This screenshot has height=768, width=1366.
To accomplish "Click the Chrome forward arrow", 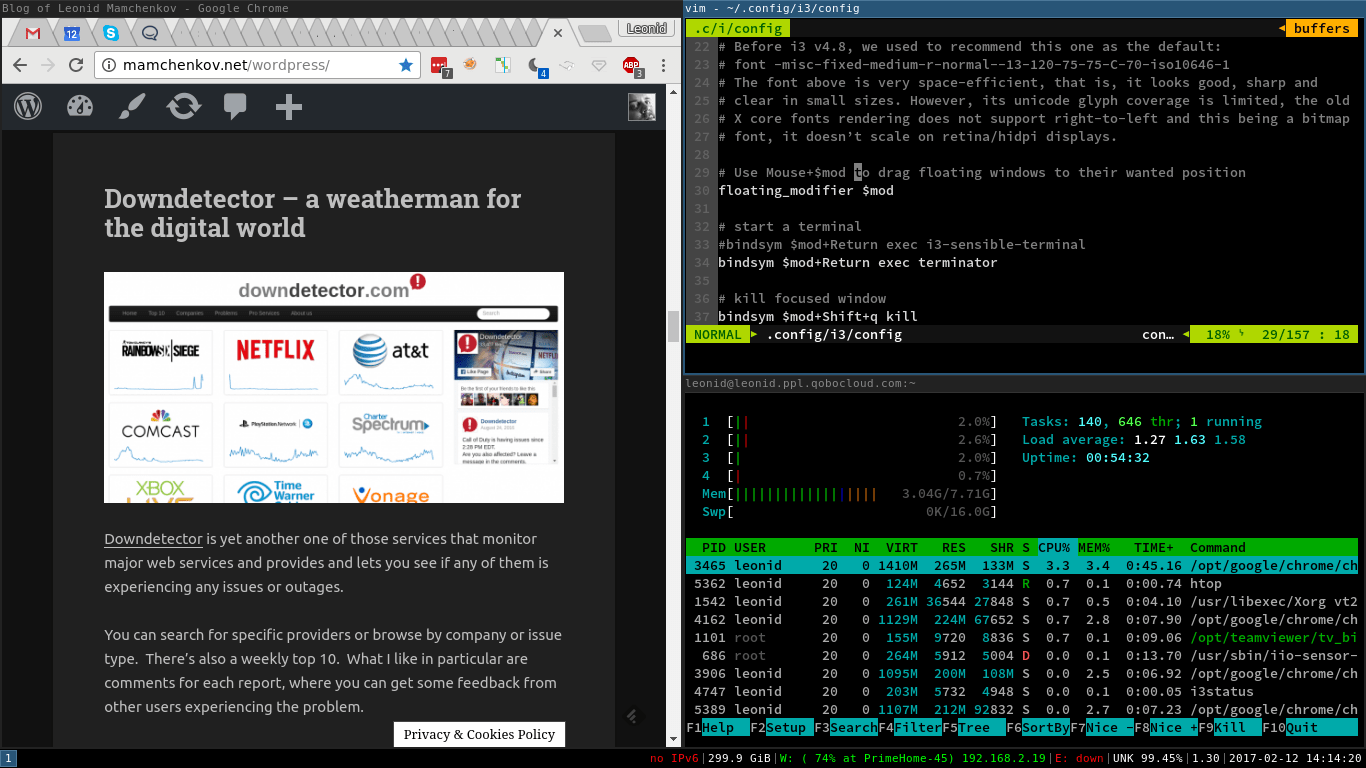I will (48, 65).
